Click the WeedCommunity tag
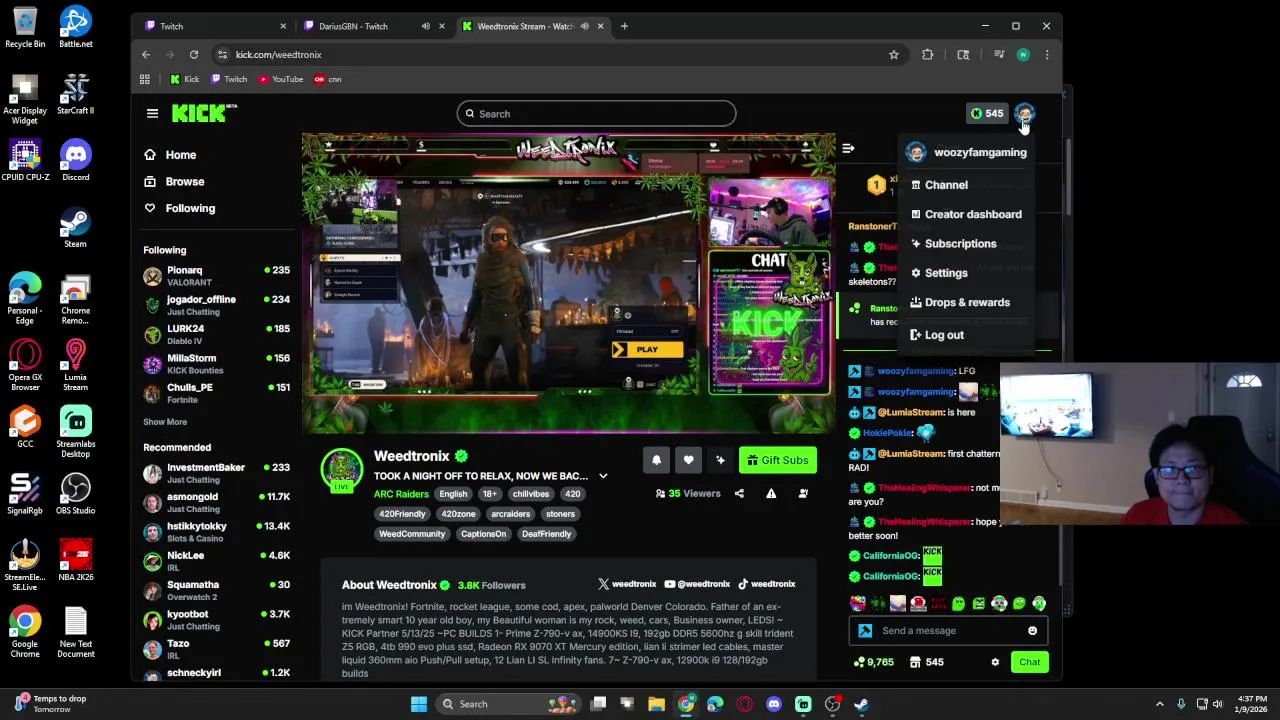Image resolution: width=1280 pixels, height=720 pixels. [411, 534]
